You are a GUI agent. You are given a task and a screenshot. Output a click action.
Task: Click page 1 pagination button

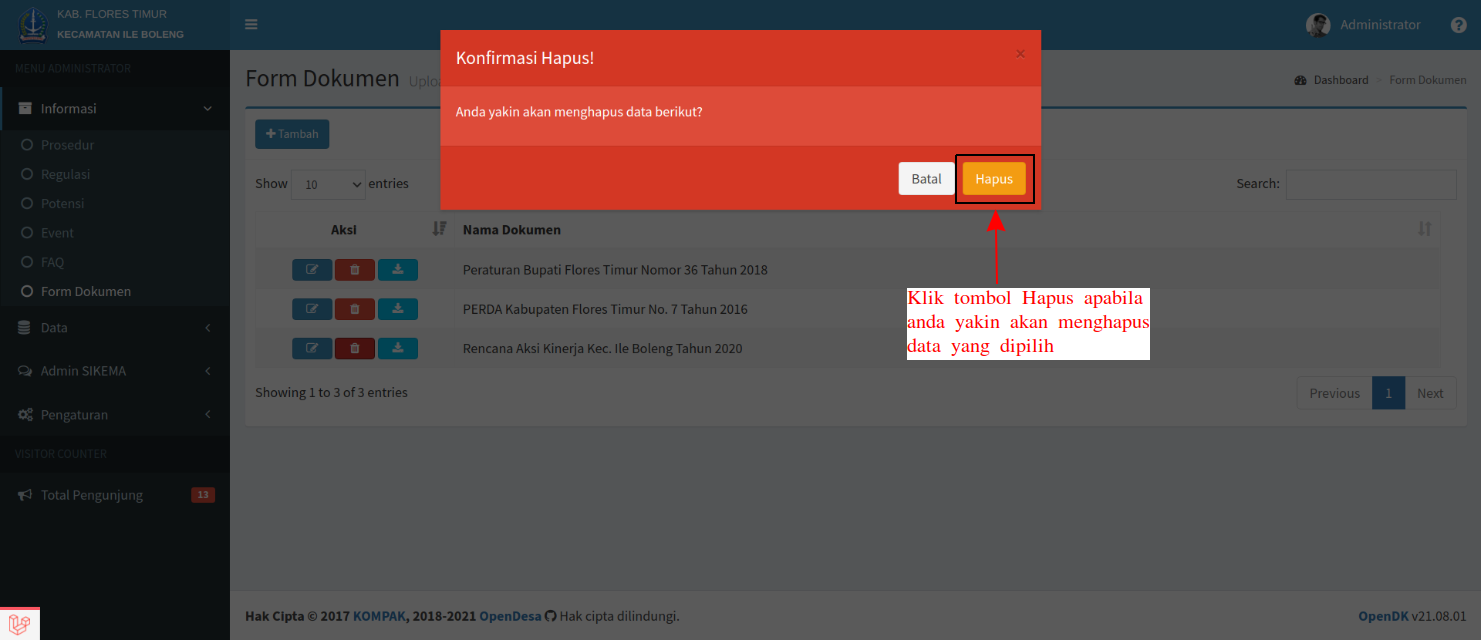click(1388, 393)
